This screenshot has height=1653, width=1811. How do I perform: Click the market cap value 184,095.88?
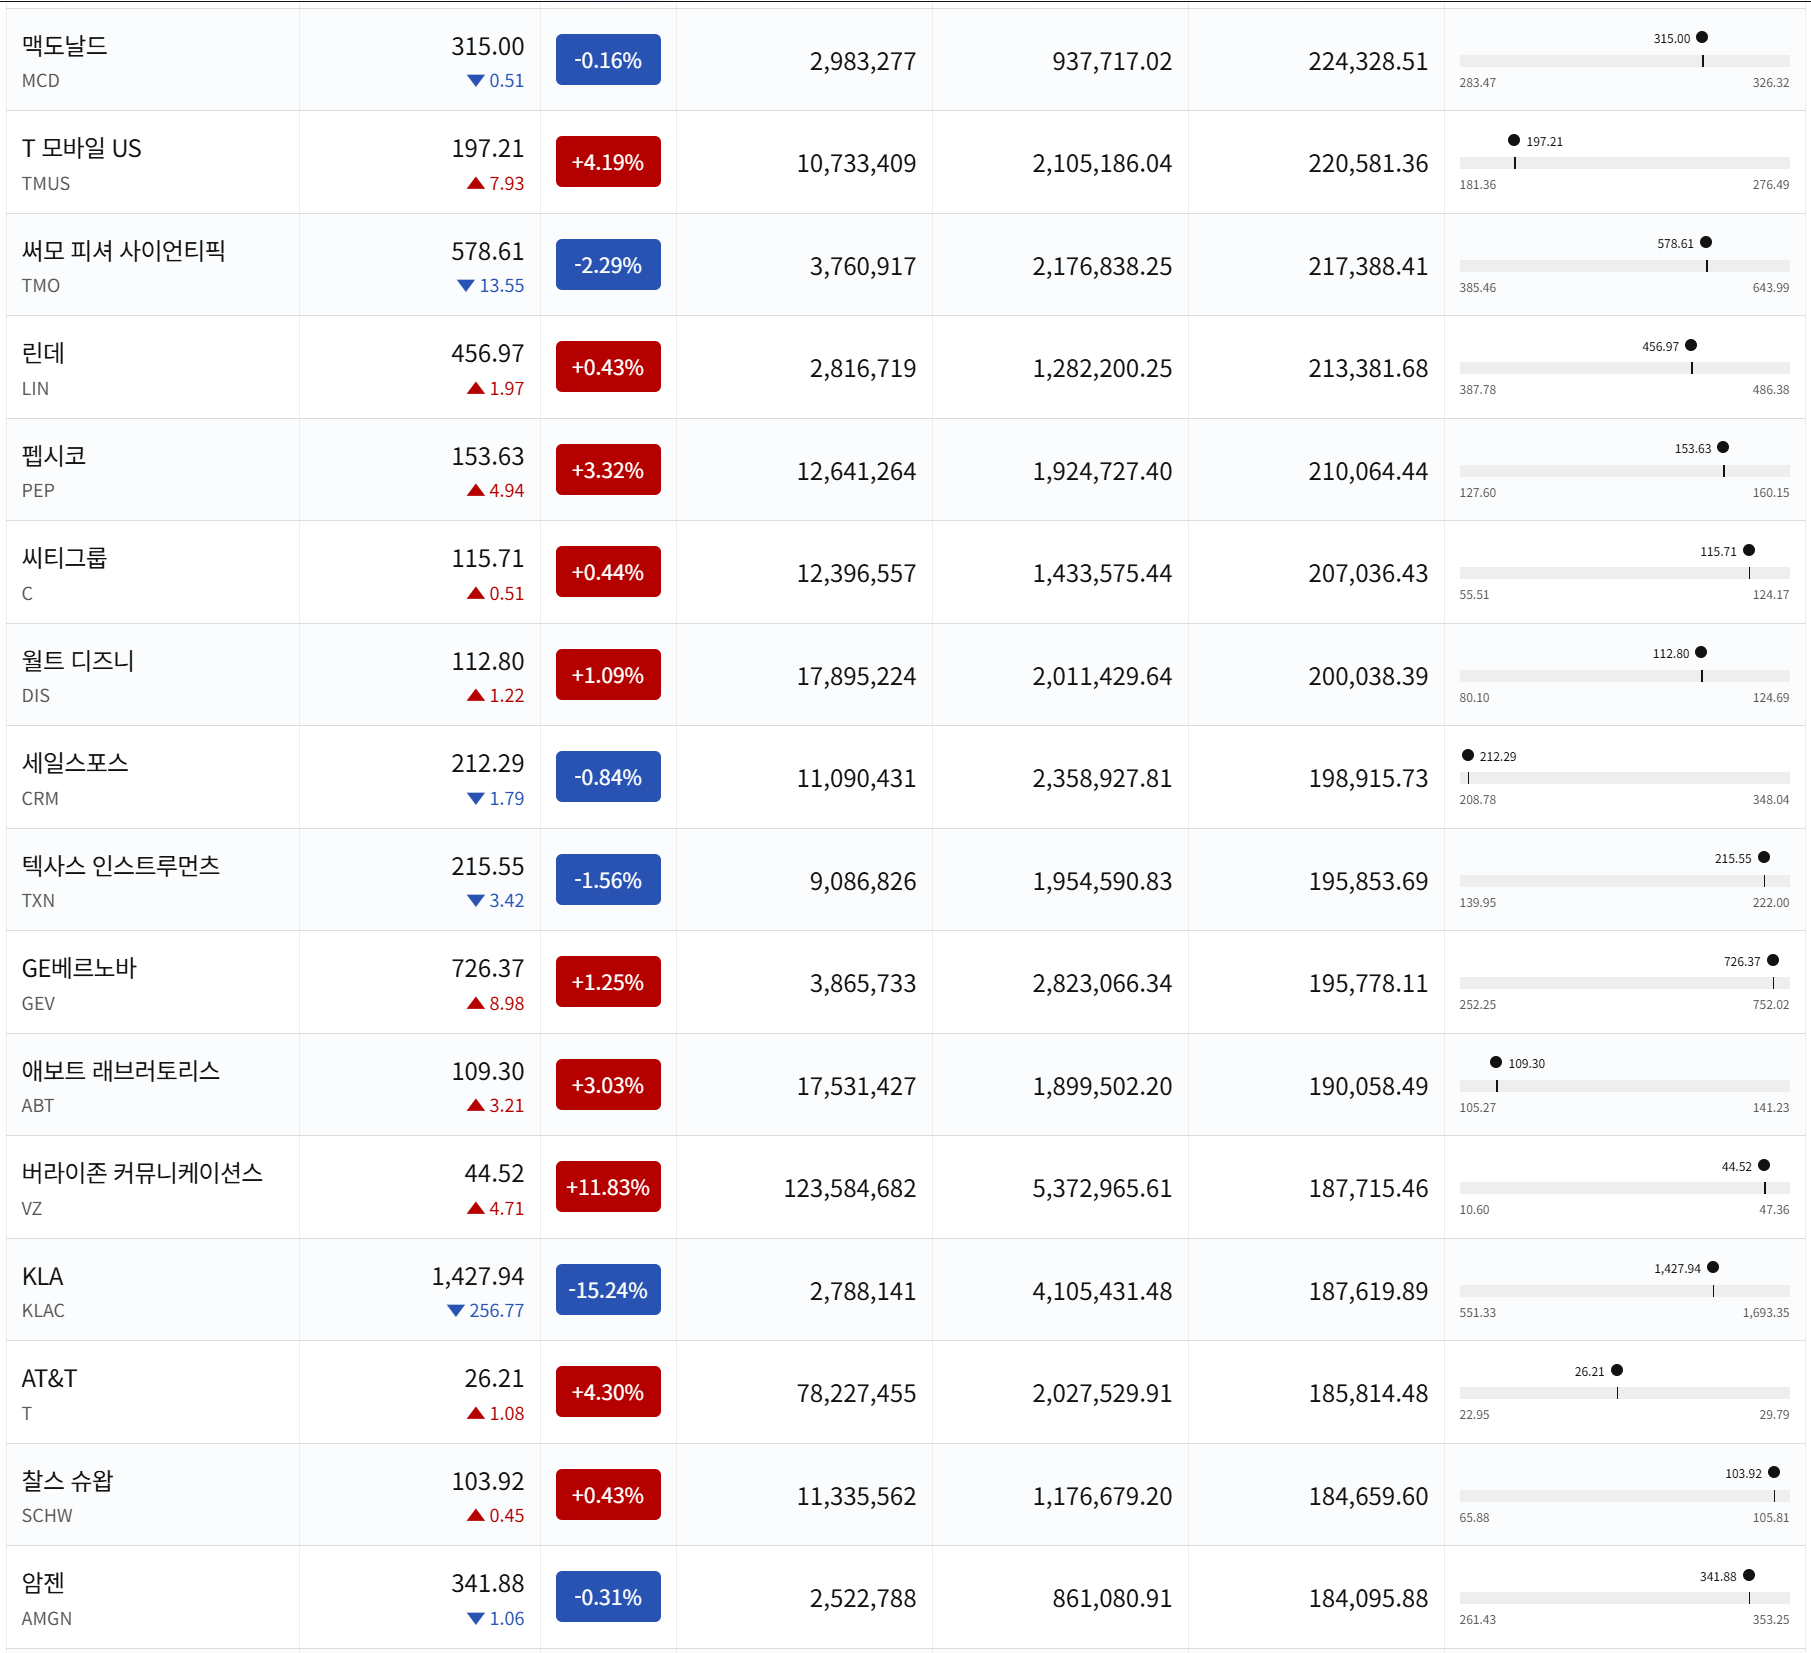(x=1368, y=1598)
